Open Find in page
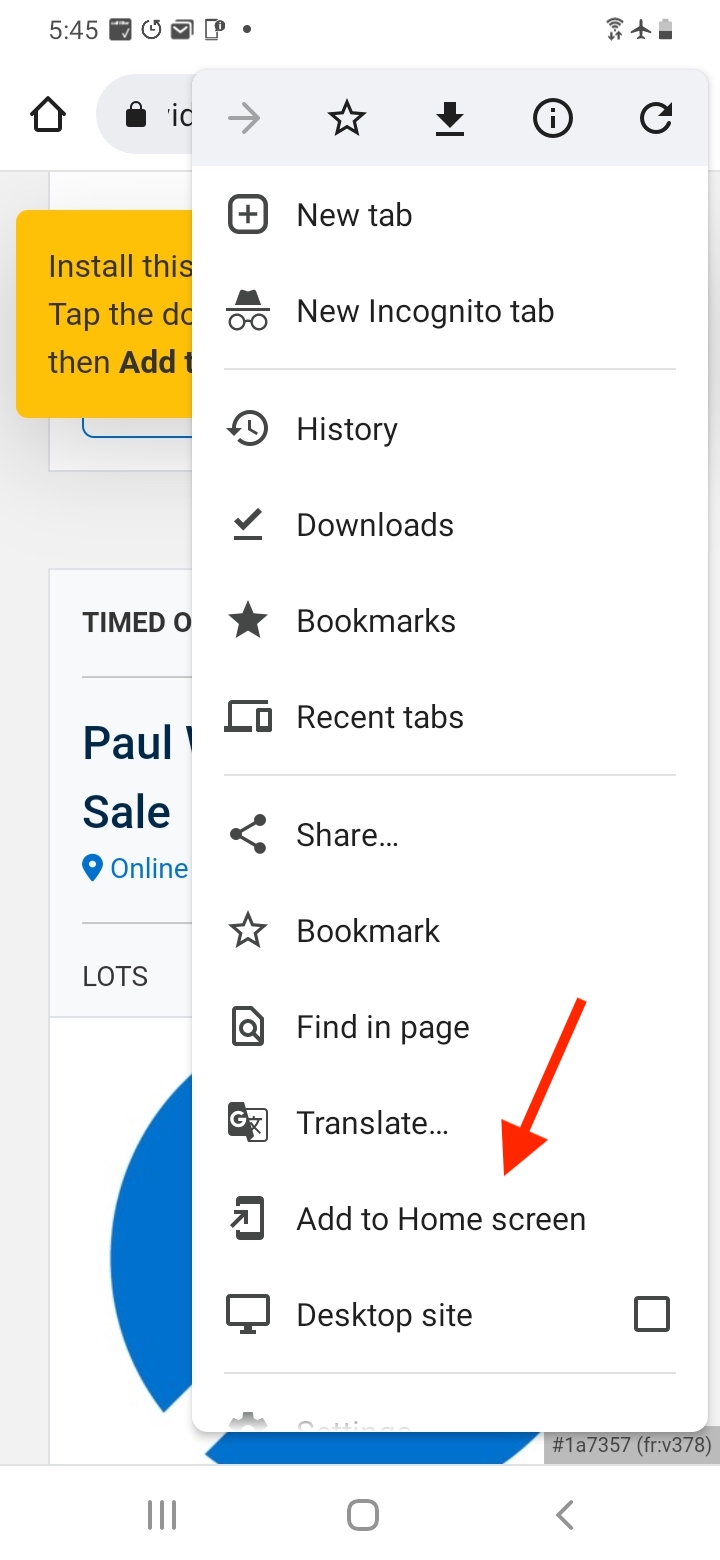Screen dimensions: 720x1560 pyautogui.click(x=382, y=1026)
